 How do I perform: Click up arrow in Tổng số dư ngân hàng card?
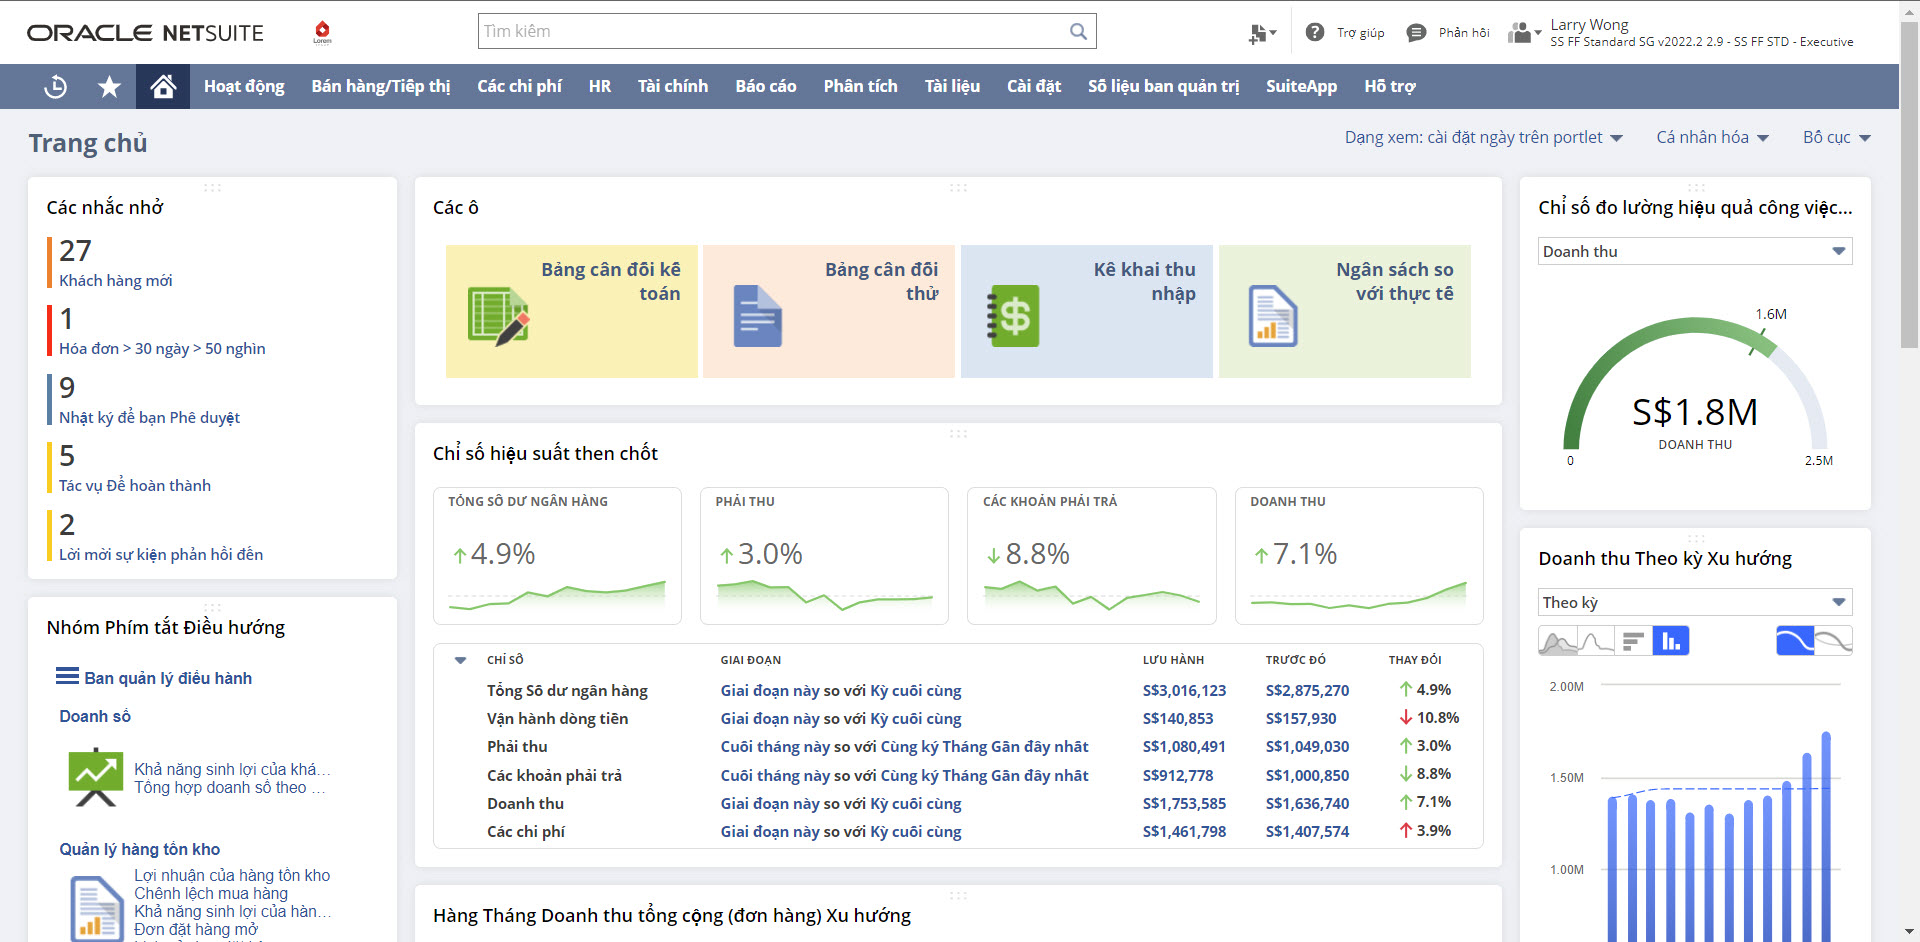[x=460, y=555]
